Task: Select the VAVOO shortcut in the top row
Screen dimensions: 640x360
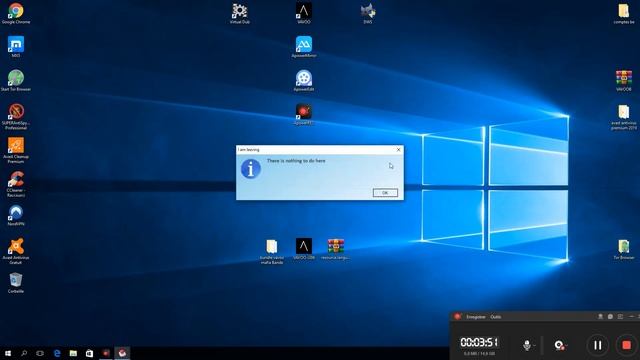Action: coord(304,13)
